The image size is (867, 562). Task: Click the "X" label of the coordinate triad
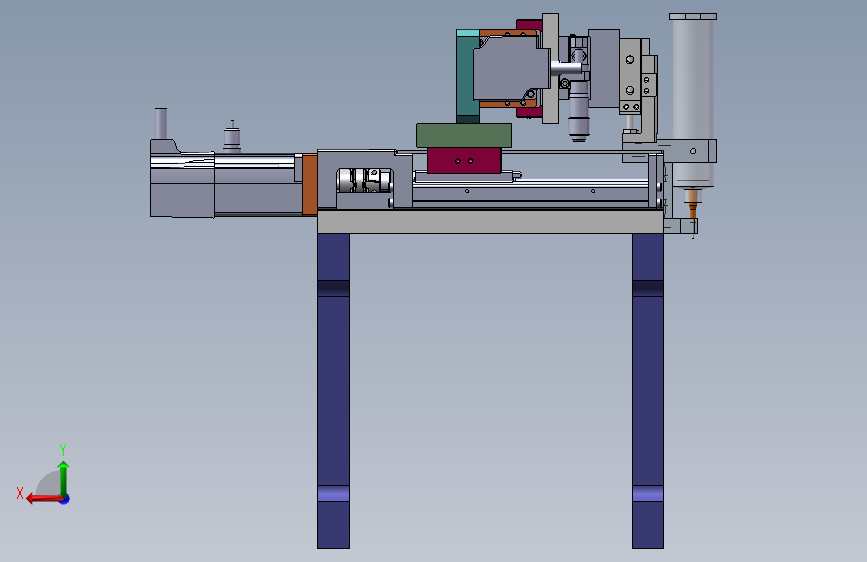(x=20, y=493)
